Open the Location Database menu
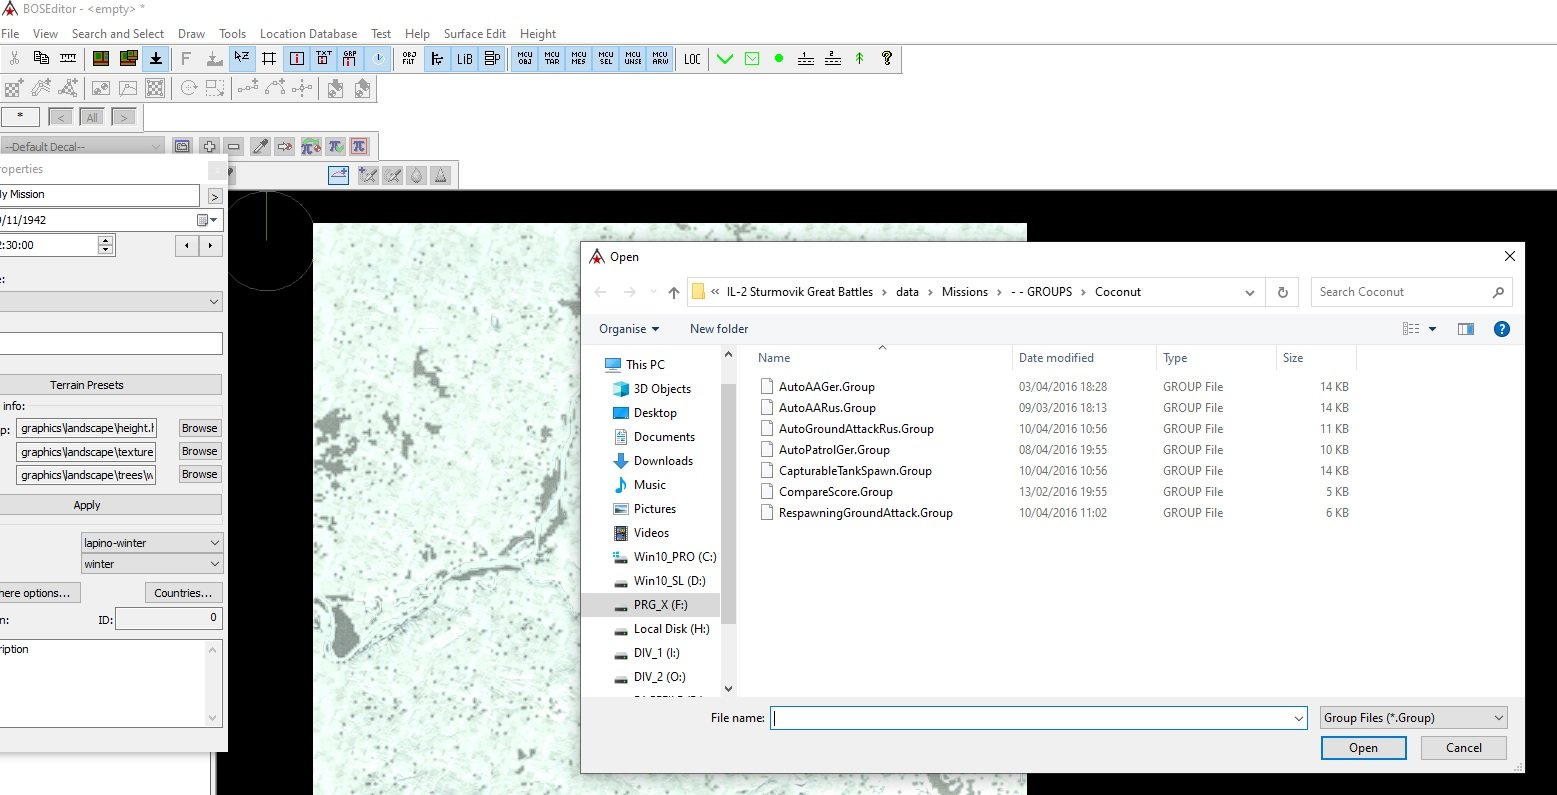Image resolution: width=1557 pixels, height=795 pixels. point(308,34)
